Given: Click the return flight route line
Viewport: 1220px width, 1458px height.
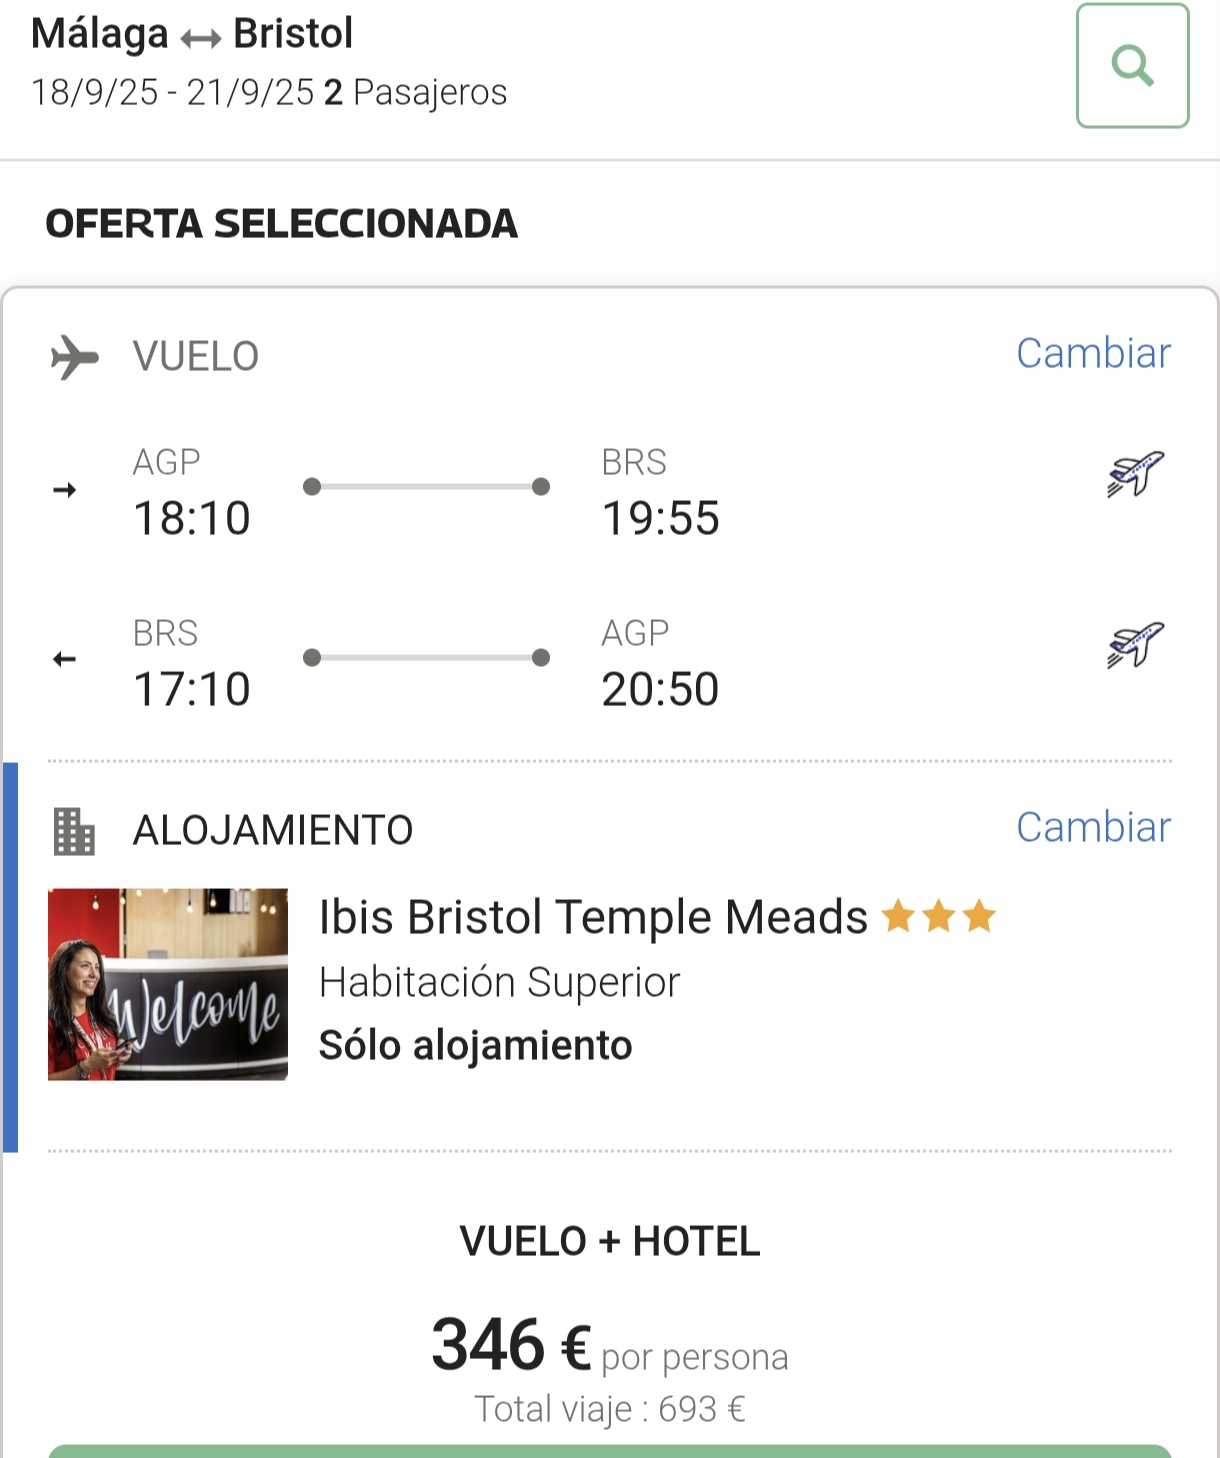Looking at the screenshot, I should click(x=426, y=658).
